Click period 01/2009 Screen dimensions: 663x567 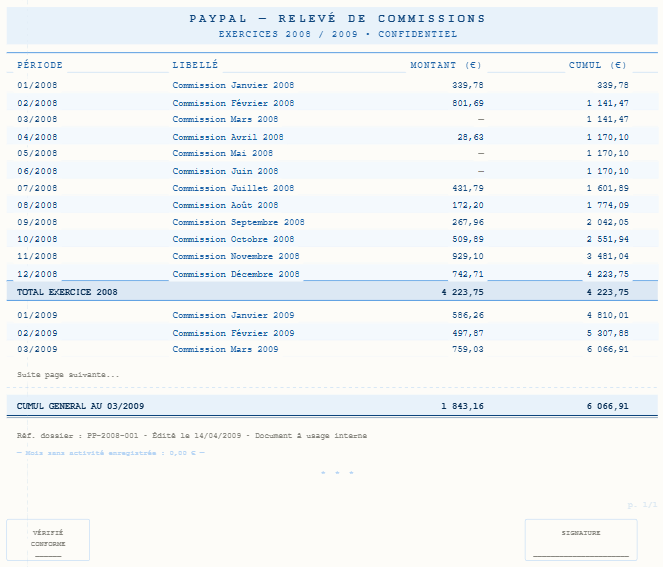(x=37, y=315)
